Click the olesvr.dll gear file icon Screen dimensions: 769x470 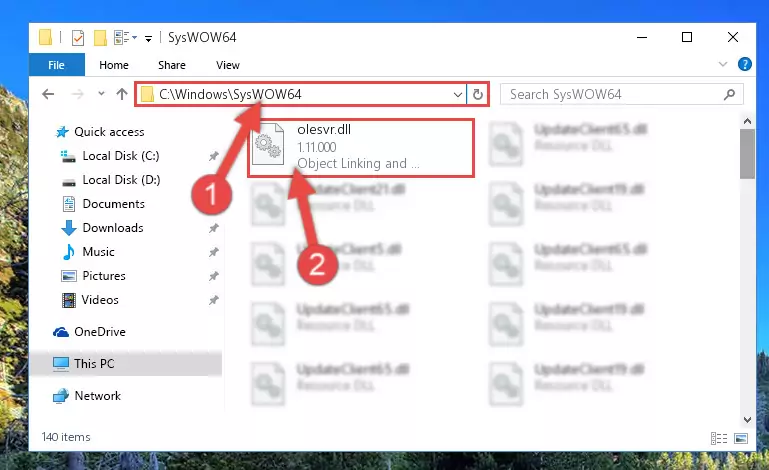coord(268,144)
